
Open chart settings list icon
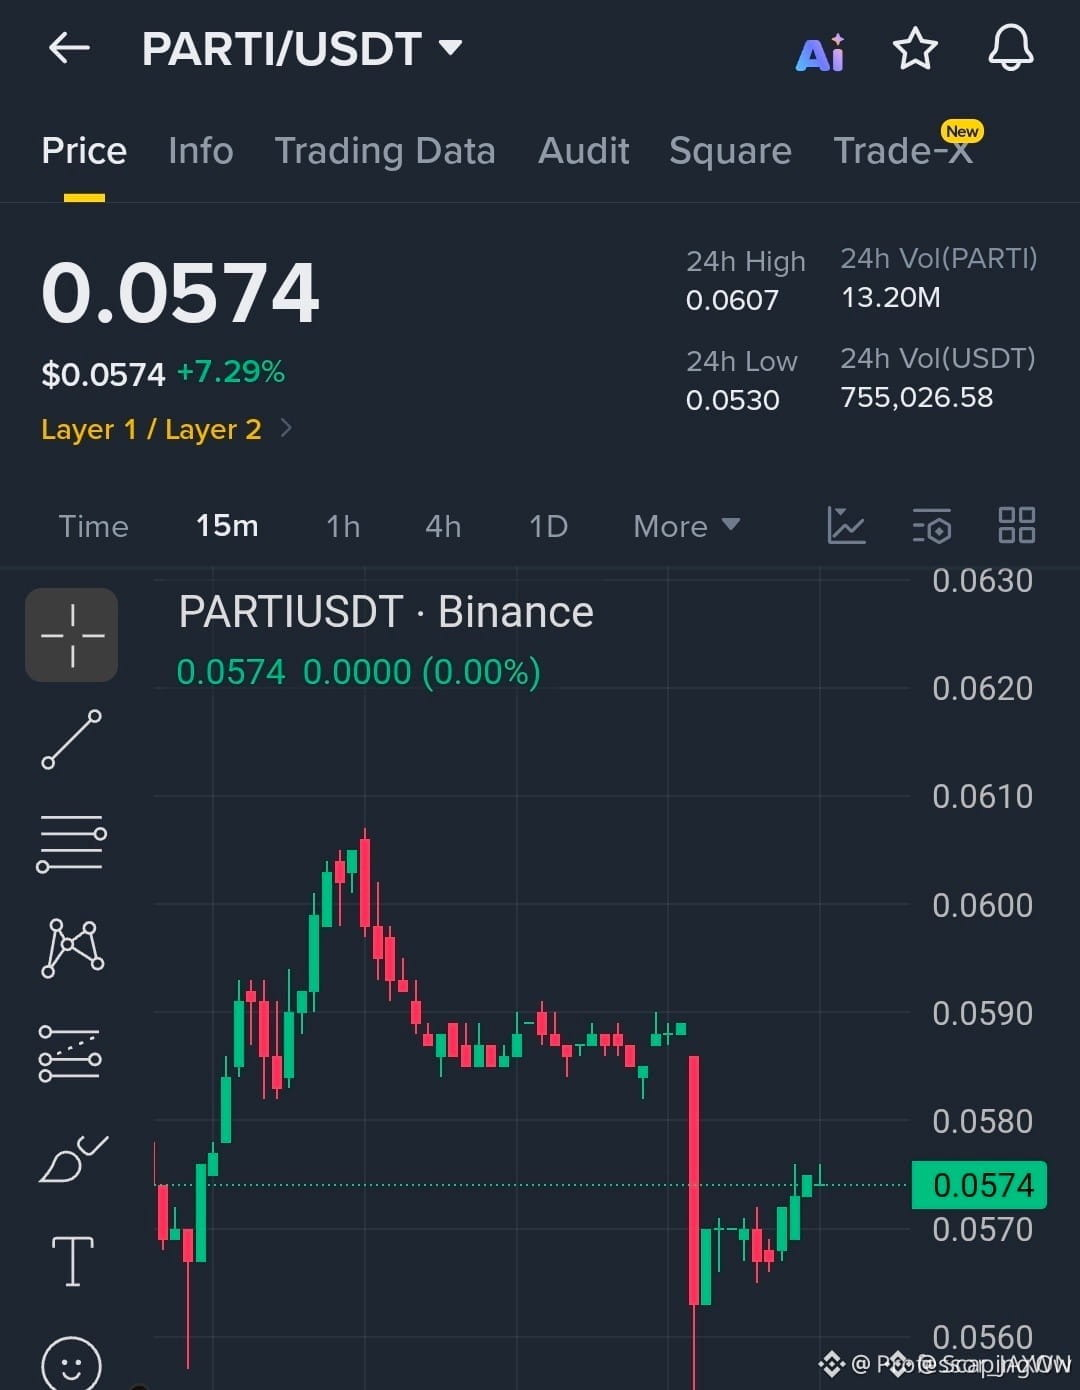pos(932,525)
